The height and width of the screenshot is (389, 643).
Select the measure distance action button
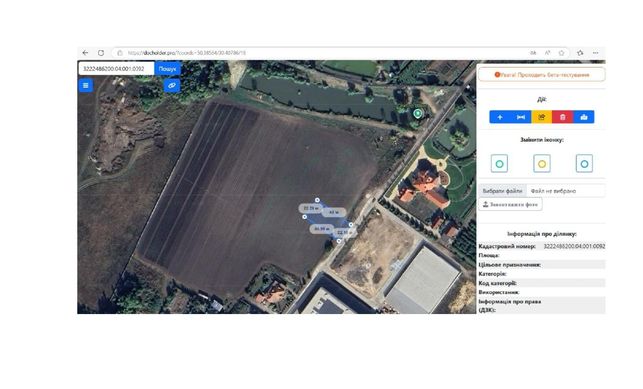click(x=521, y=117)
